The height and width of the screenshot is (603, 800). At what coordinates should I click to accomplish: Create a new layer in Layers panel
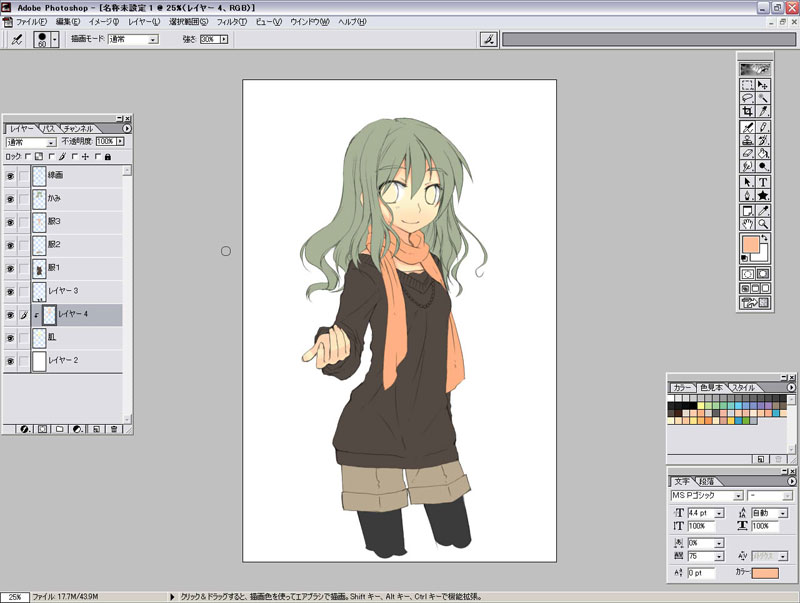click(x=96, y=429)
